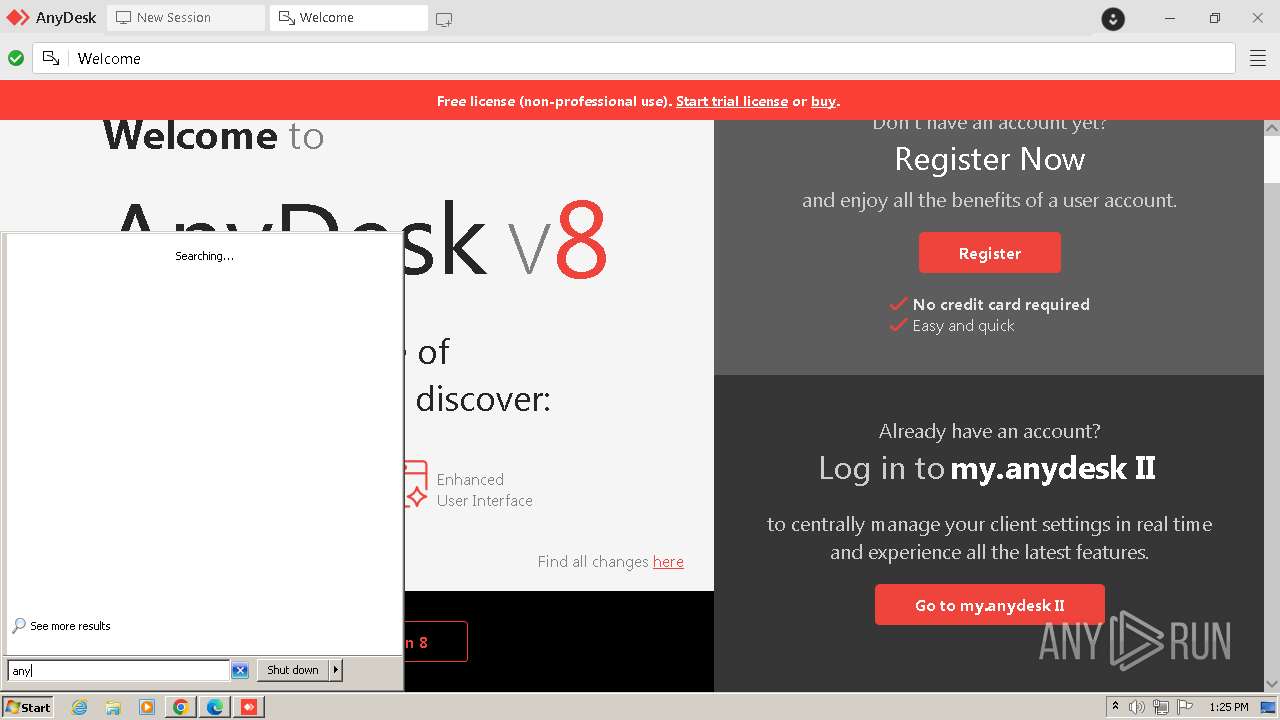This screenshot has height=720, width=1280.
Task: Open the Action Center flag icon
Action: [x=1184, y=707]
